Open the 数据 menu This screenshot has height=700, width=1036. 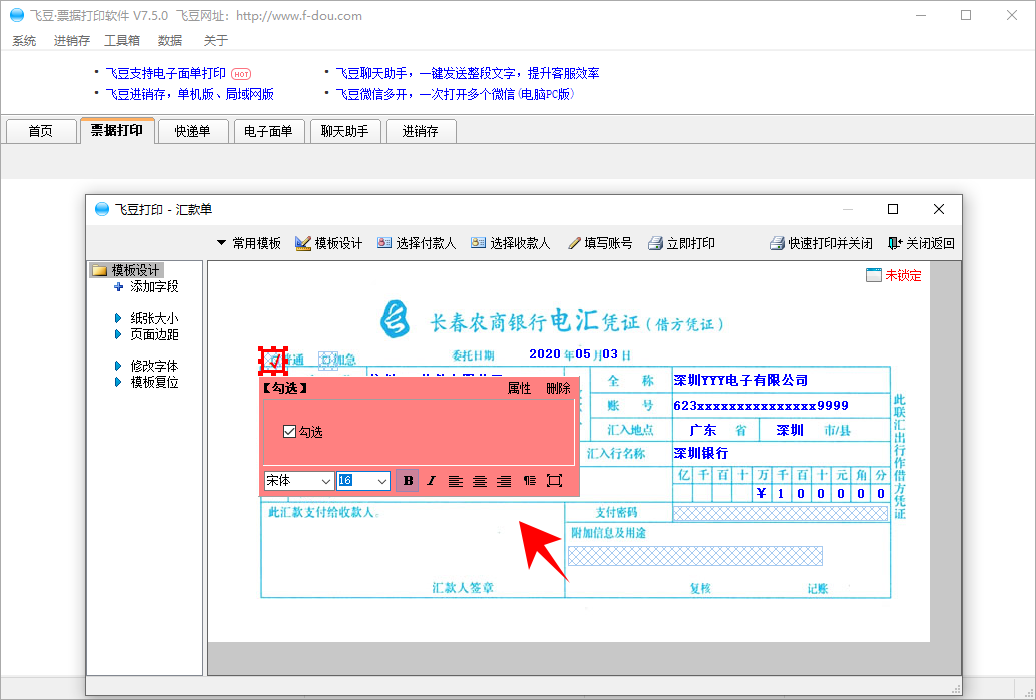click(170, 40)
